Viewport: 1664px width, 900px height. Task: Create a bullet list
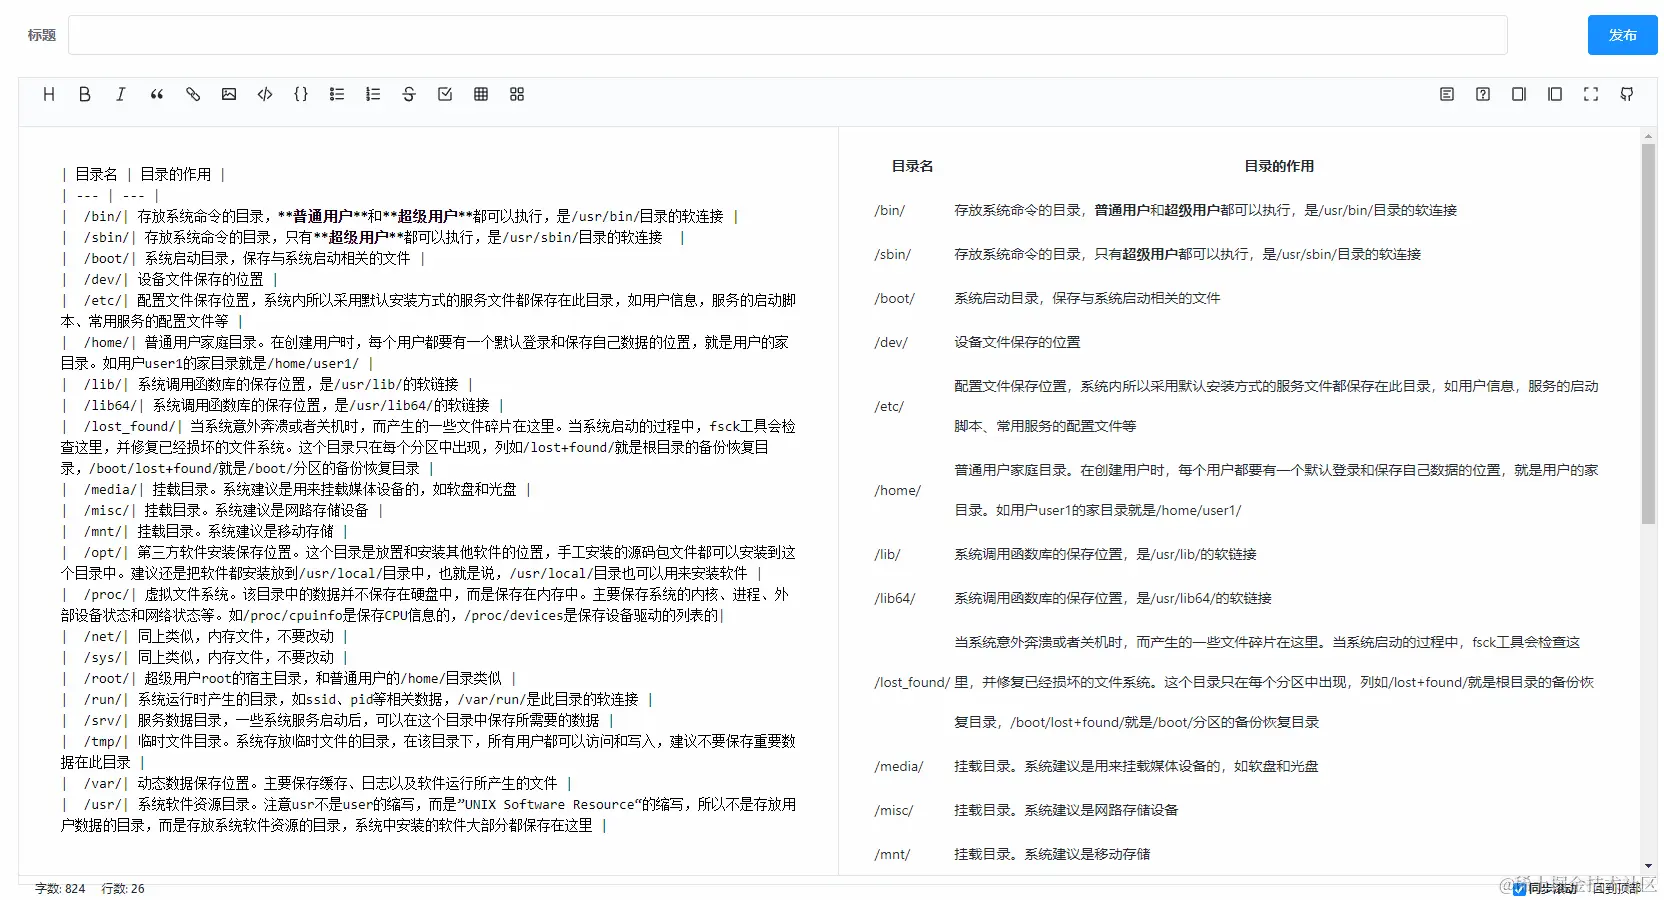coord(337,94)
